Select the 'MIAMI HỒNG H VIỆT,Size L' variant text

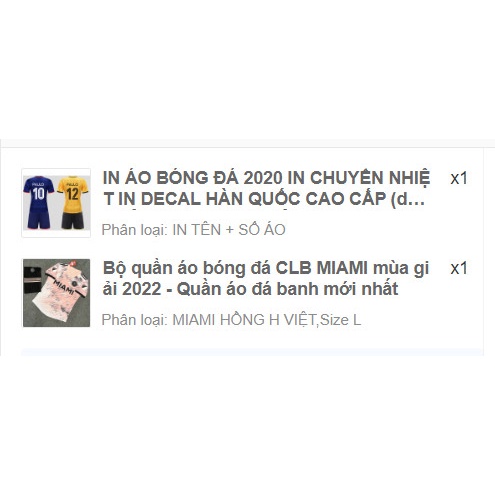point(267,320)
